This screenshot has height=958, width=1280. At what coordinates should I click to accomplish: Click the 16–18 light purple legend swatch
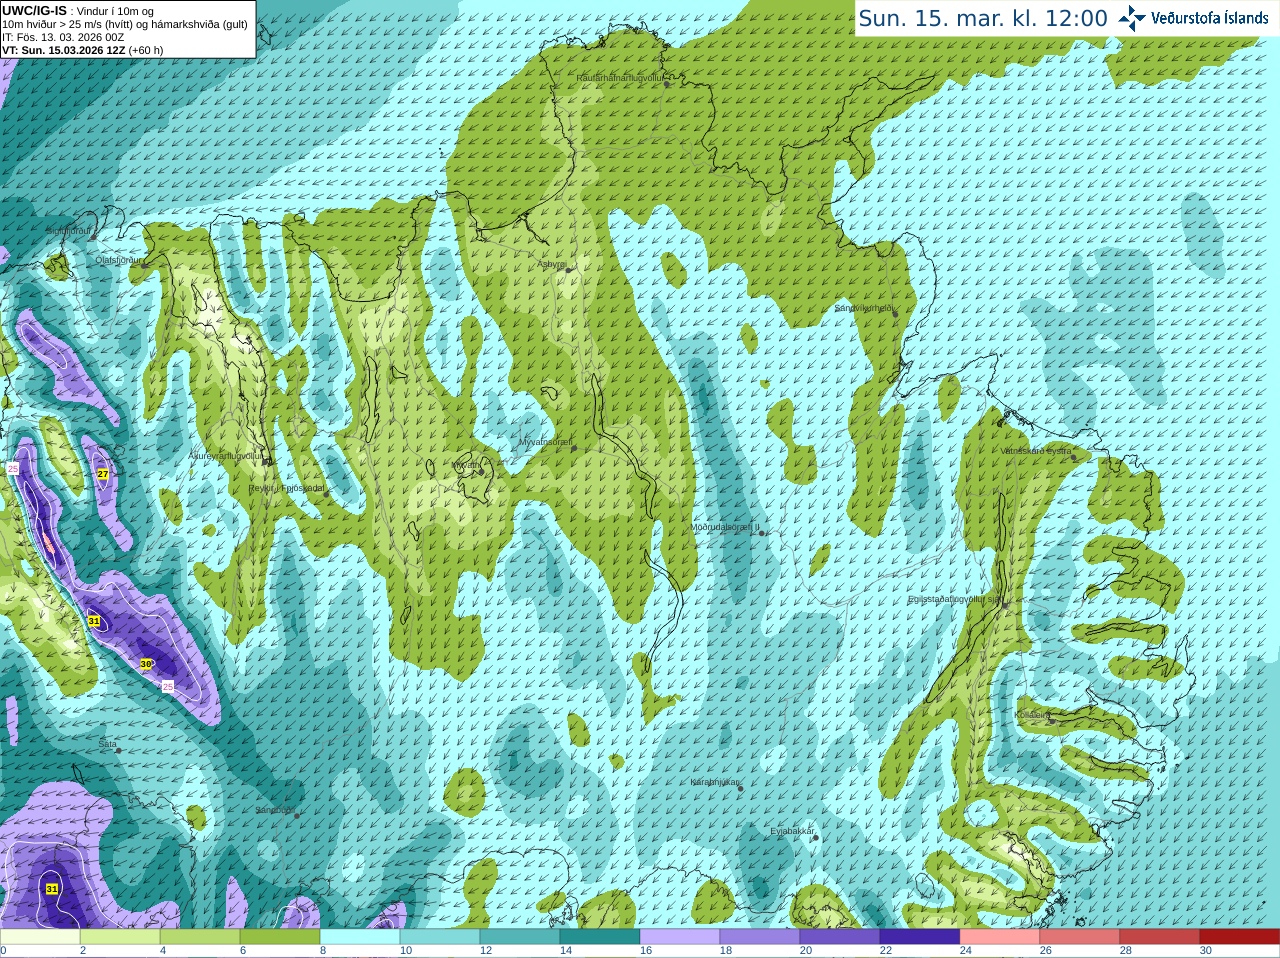tap(680, 937)
